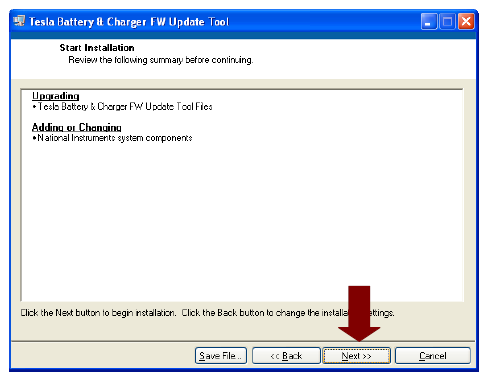Screen dimensions: 488x381
Task: Minimize the FW Update Tool window
Action: point(429,22)
